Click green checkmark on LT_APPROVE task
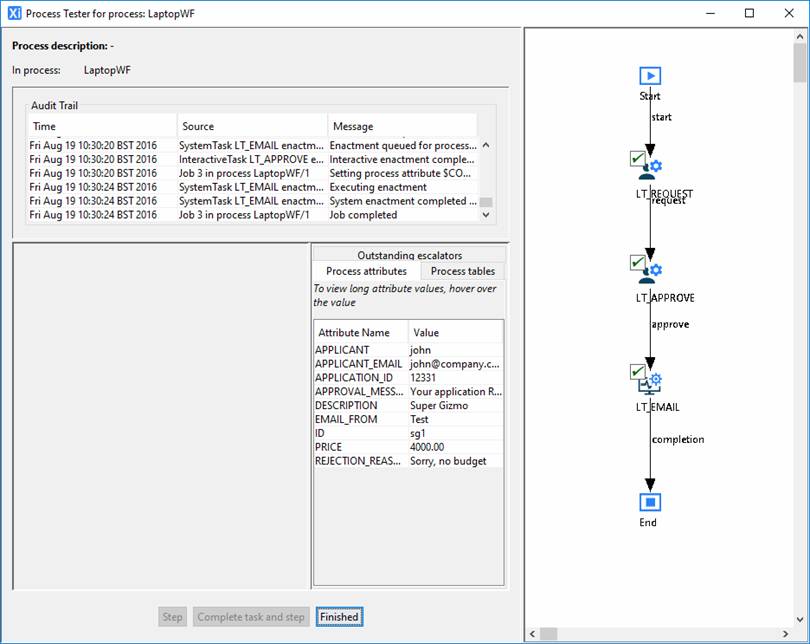Viewport: 810px width, 644px height. [636, 262]
